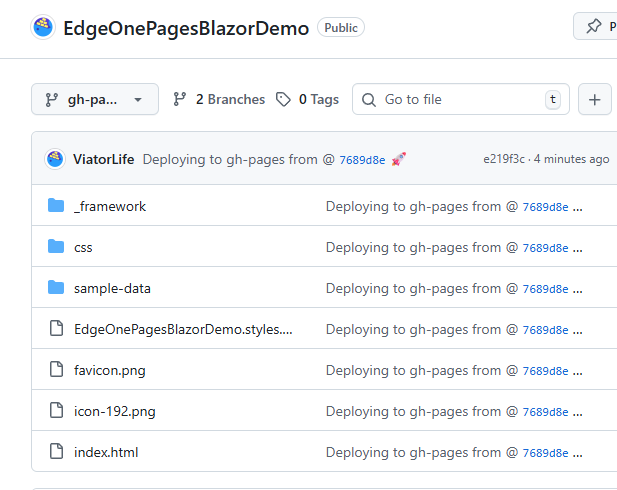The height and width of the screenshot is (490, 617).
Task: View the 0 Tags list
Action: coord(307,99)
